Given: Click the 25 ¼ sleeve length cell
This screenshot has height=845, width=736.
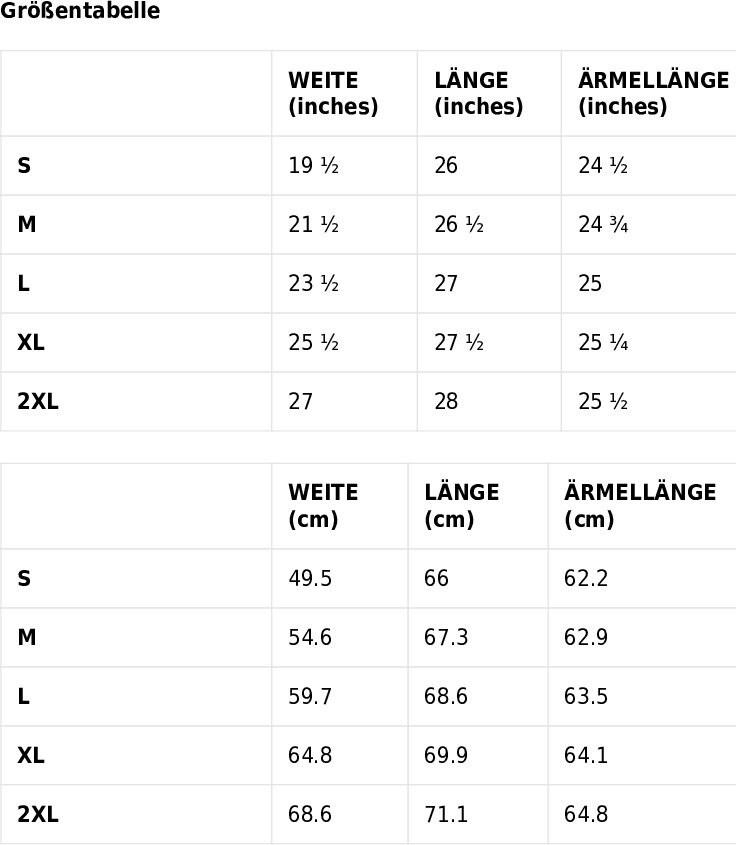Looking at the screenshot, I should point(649,343).
